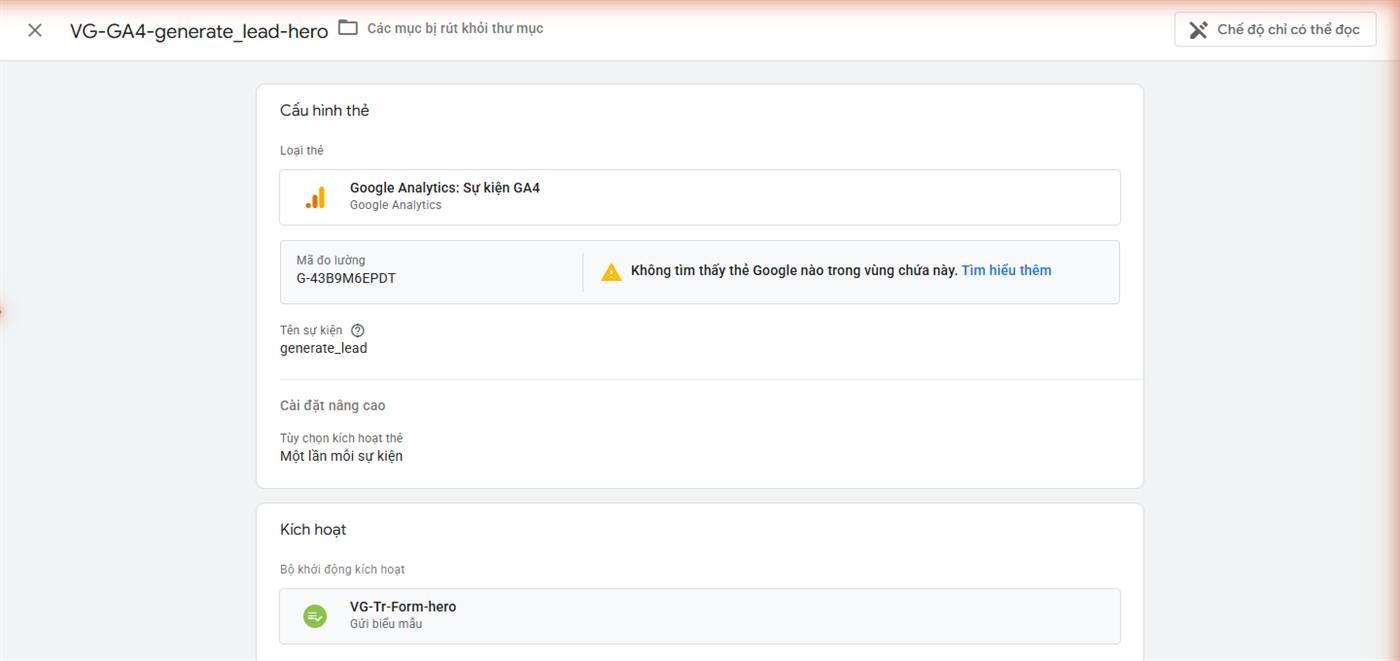Click the green form submission trigger icon
Image resolution: width=1400 pixels, height=661 pixels.
coord(315,616)
